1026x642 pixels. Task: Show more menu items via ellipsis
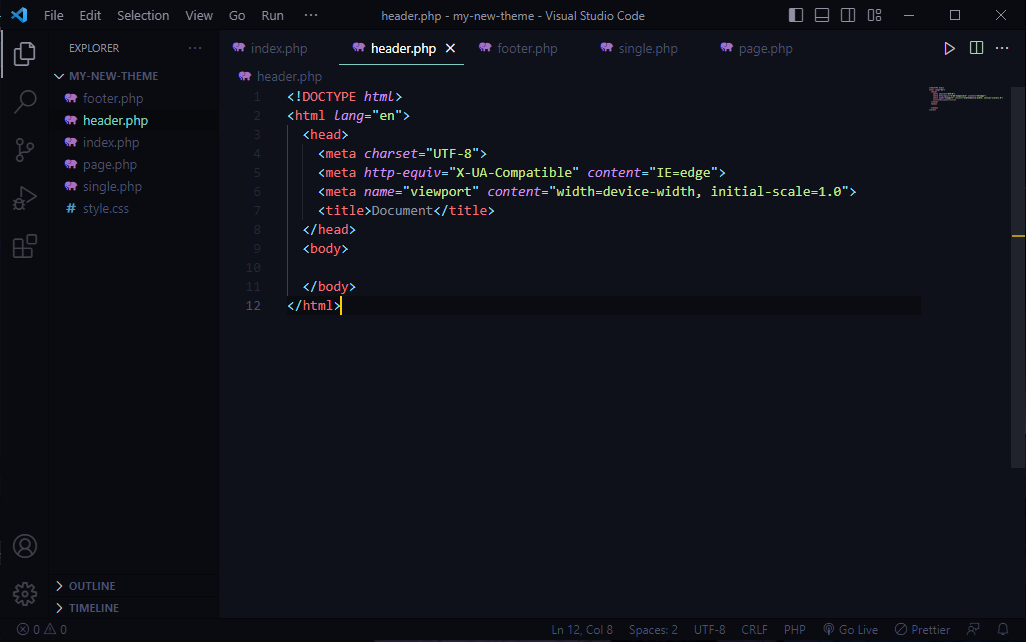point(311,15)
